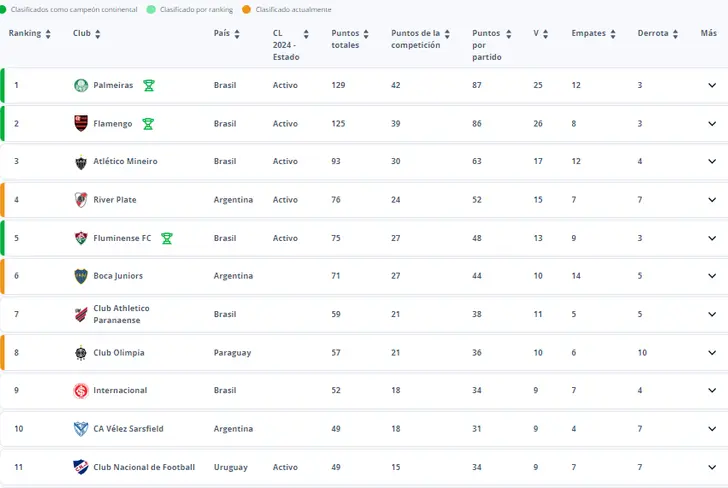Sort by V column arrows
This screenshot has height=488, width=728.
coord(545,33)
